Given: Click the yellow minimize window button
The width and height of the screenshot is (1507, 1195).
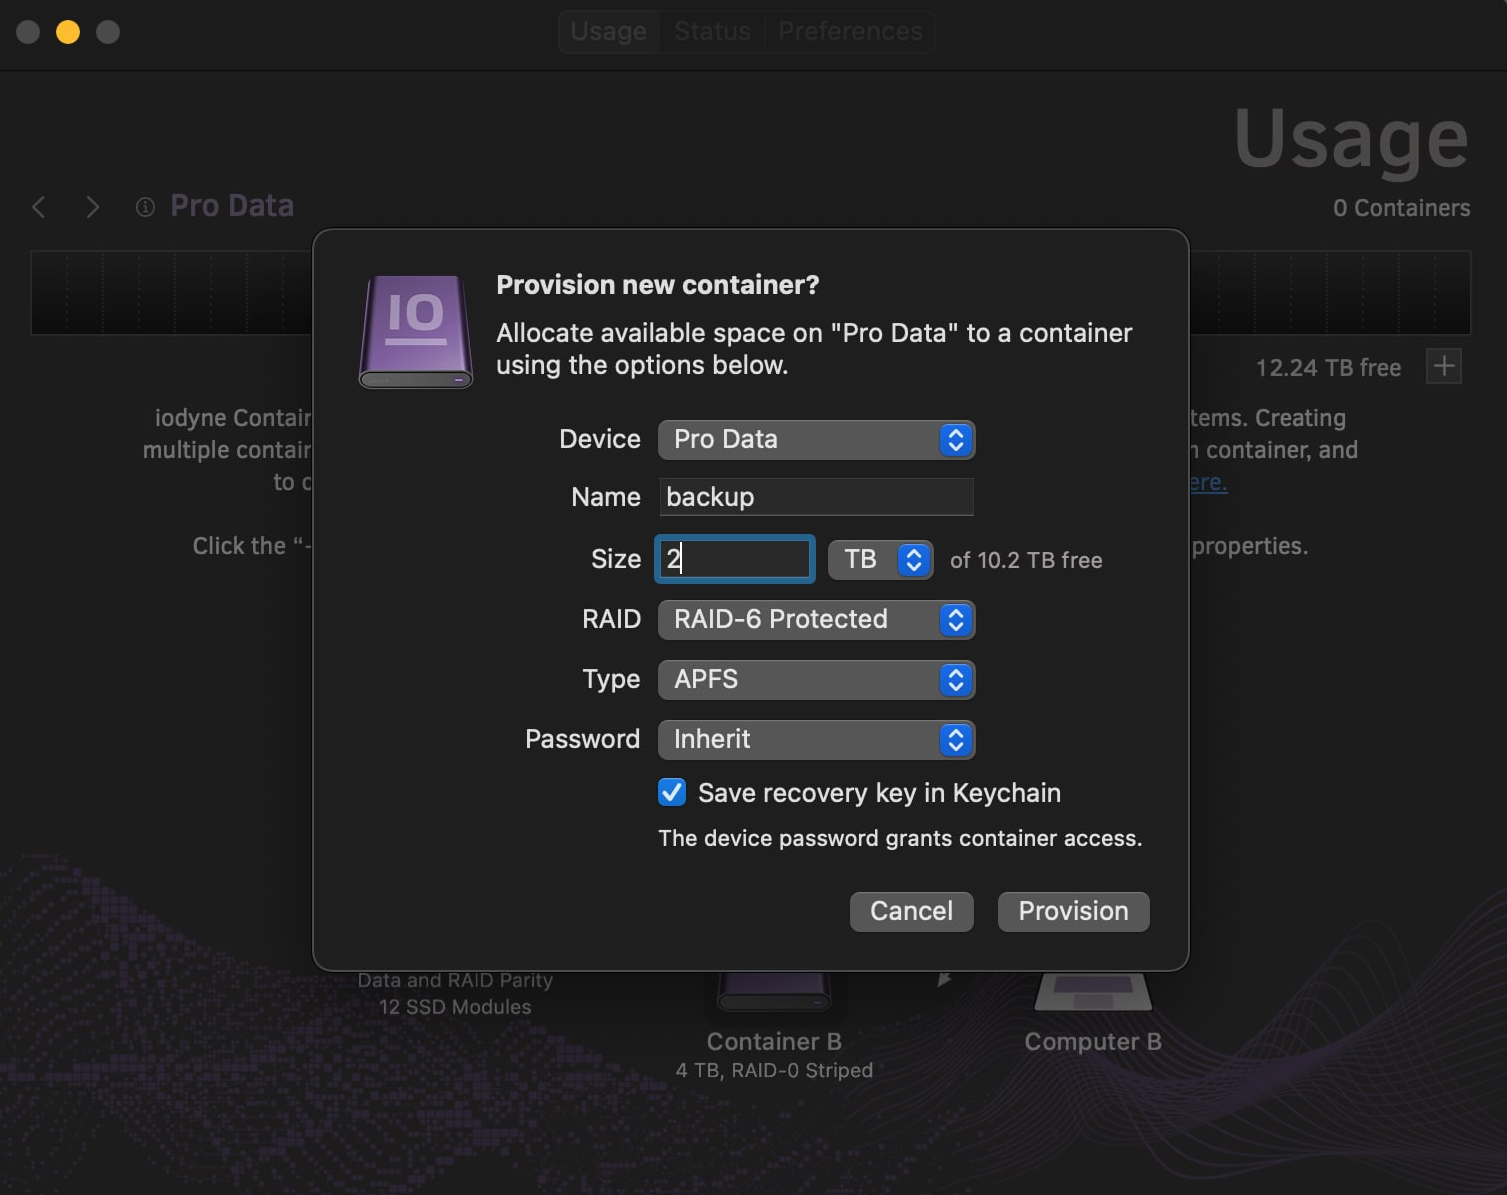Looking at the screenshot, I should tap(68, 32).
